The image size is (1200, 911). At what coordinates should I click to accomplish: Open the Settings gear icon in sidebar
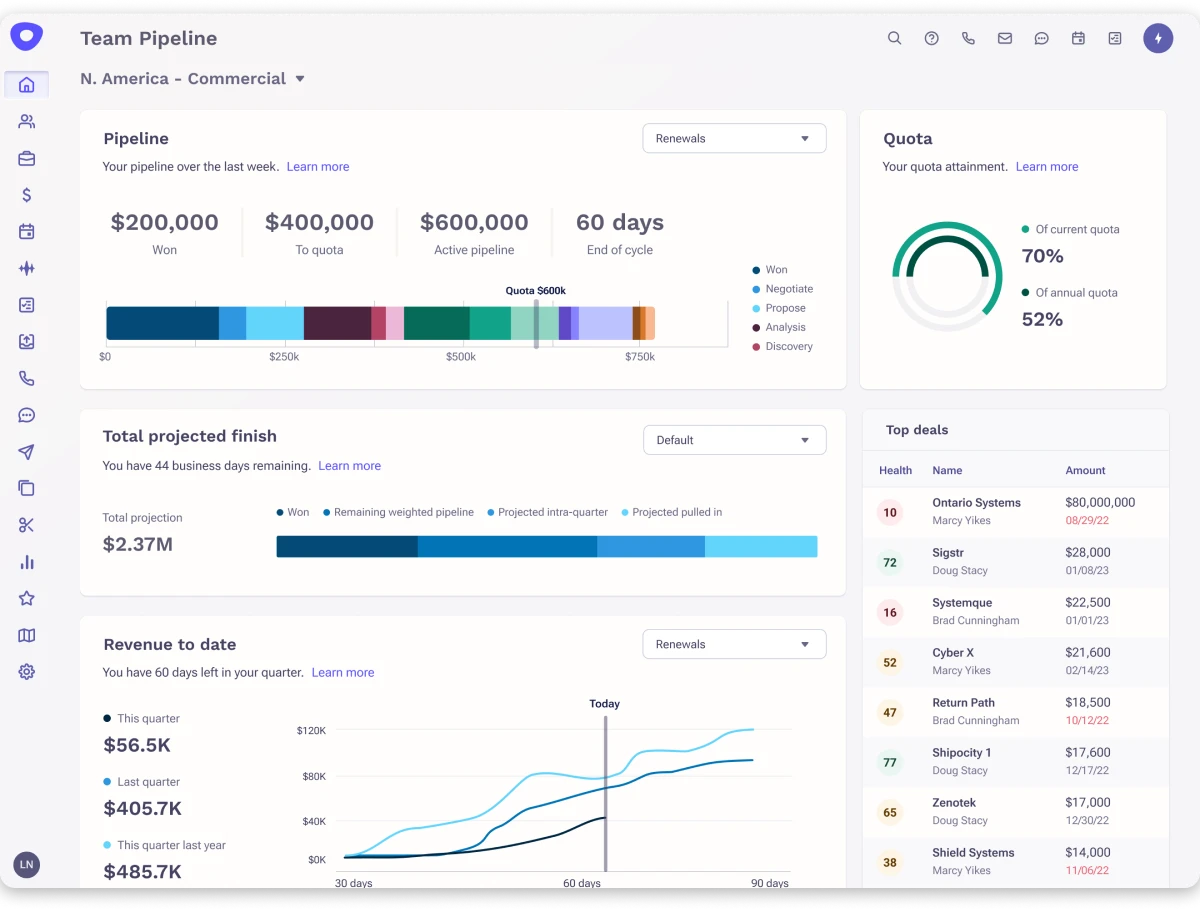[x=27, y=672]
